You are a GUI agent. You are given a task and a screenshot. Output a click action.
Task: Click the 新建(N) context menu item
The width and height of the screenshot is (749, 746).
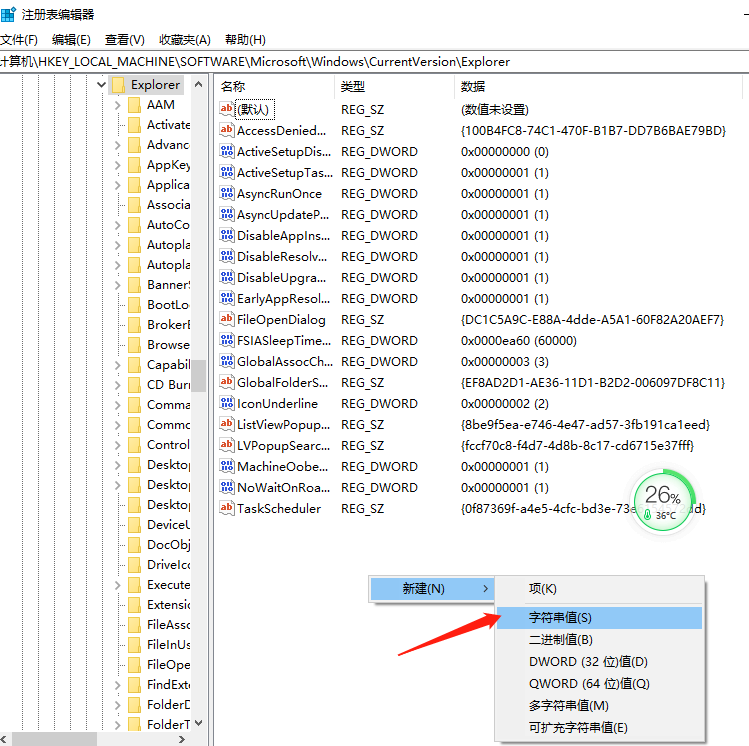[432, 588]
